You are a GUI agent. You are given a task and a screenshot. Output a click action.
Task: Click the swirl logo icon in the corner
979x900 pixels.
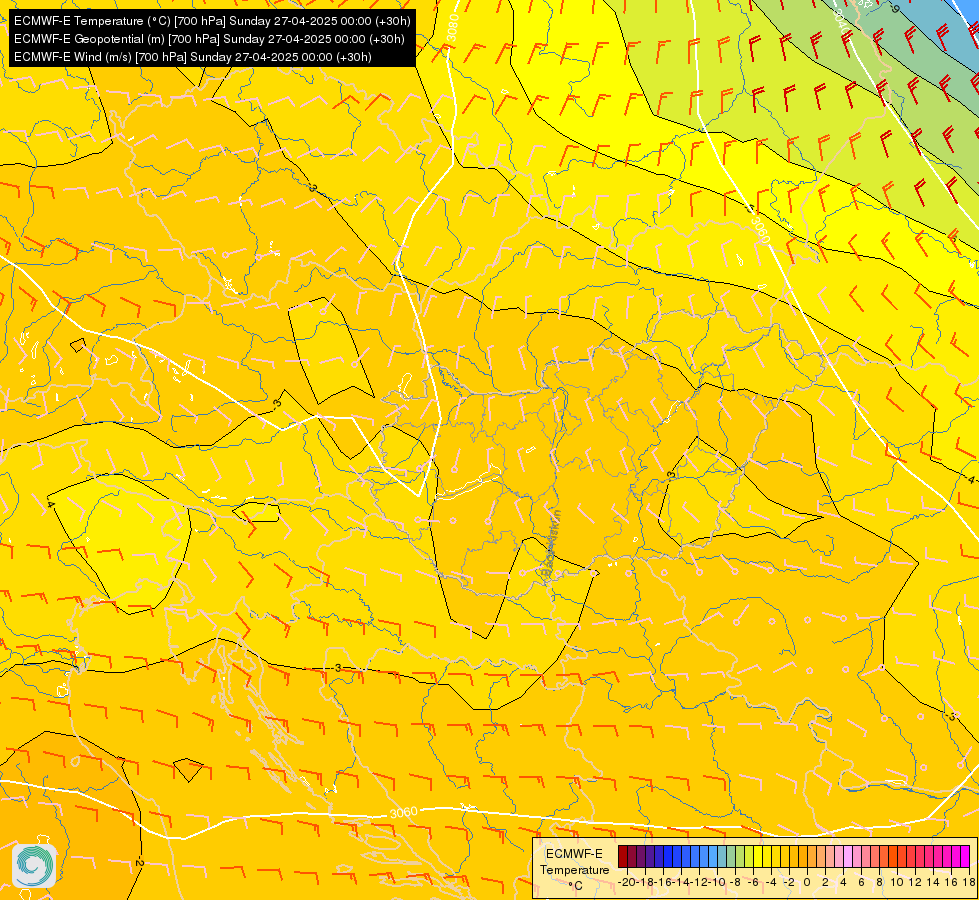click(x=34, y=866)
